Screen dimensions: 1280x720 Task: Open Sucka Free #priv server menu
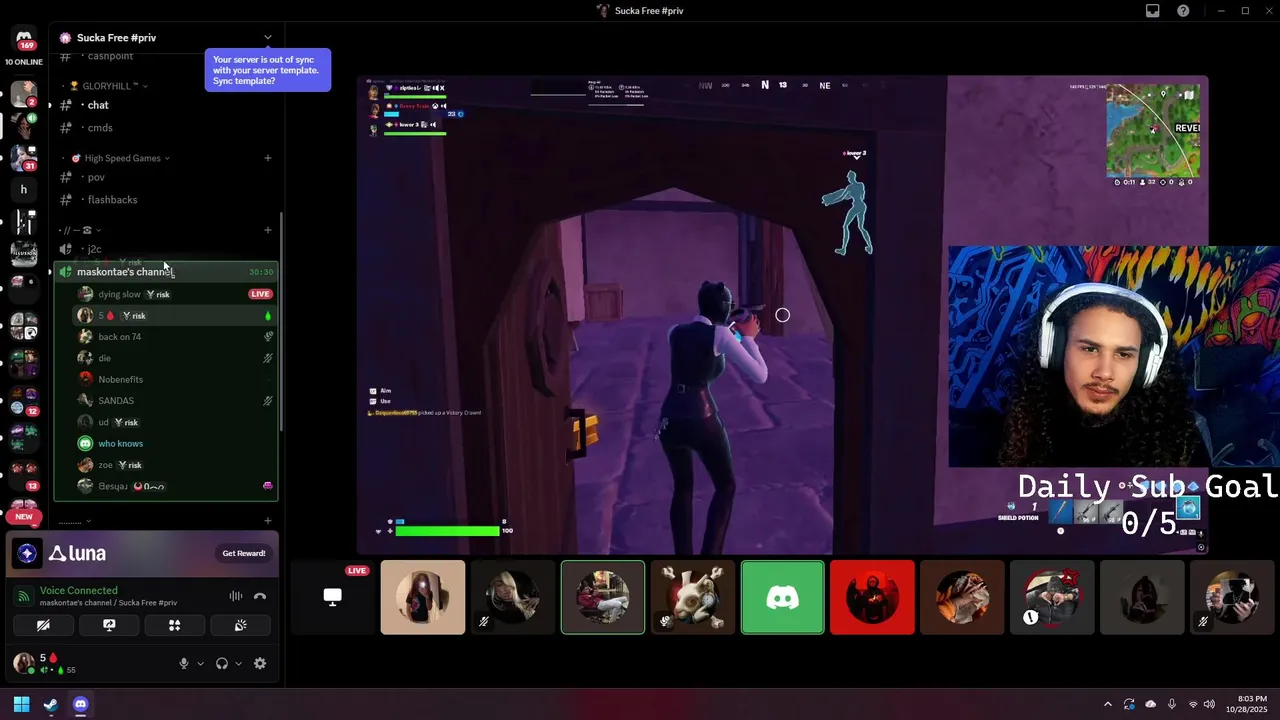pos(165,38)
